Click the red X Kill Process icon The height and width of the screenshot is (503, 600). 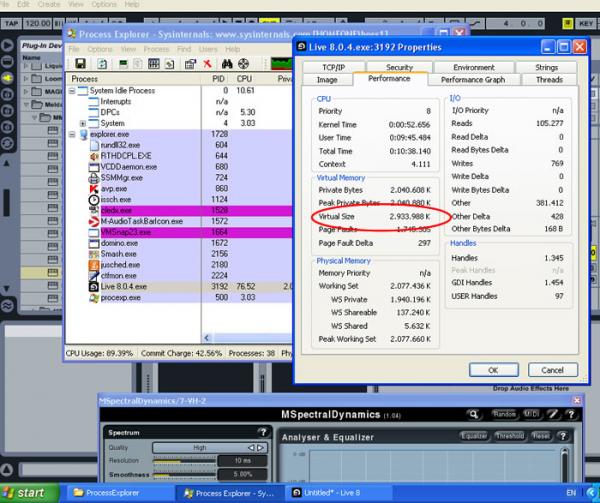[207, 63]
